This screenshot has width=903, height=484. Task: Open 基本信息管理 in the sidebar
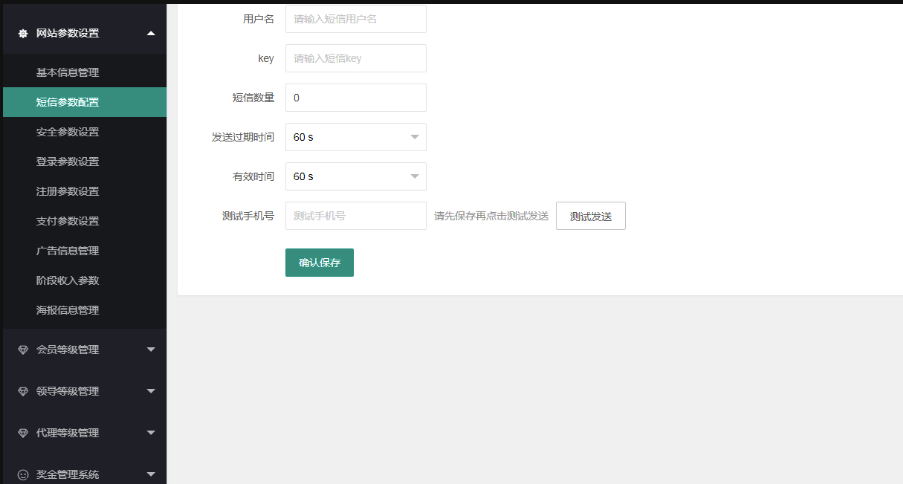67,72
